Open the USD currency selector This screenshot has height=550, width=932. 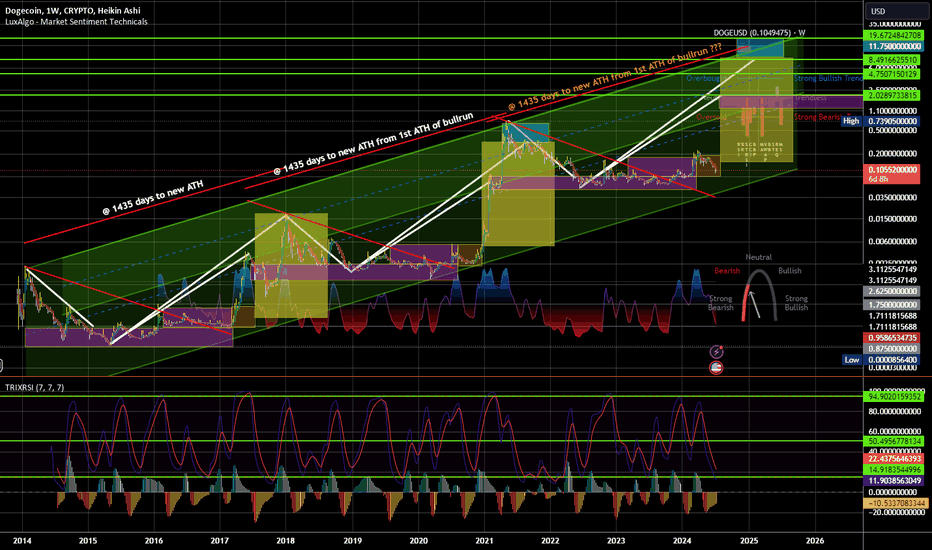point(895,11)
